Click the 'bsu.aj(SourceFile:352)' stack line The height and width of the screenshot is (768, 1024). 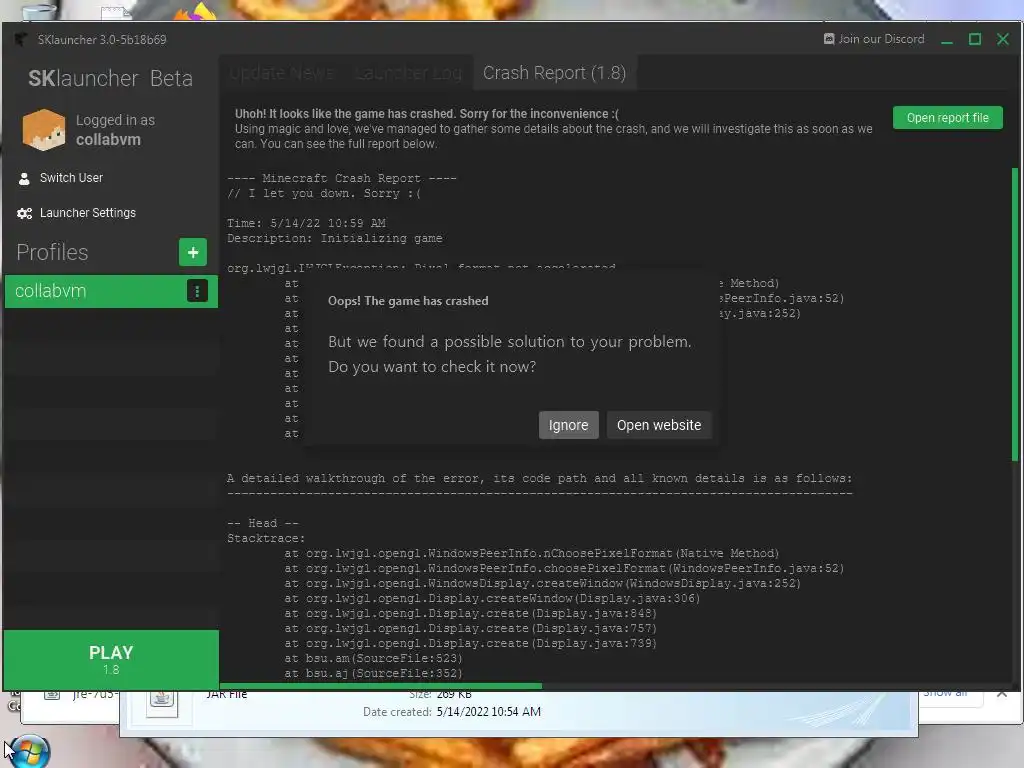click(373, 673)
